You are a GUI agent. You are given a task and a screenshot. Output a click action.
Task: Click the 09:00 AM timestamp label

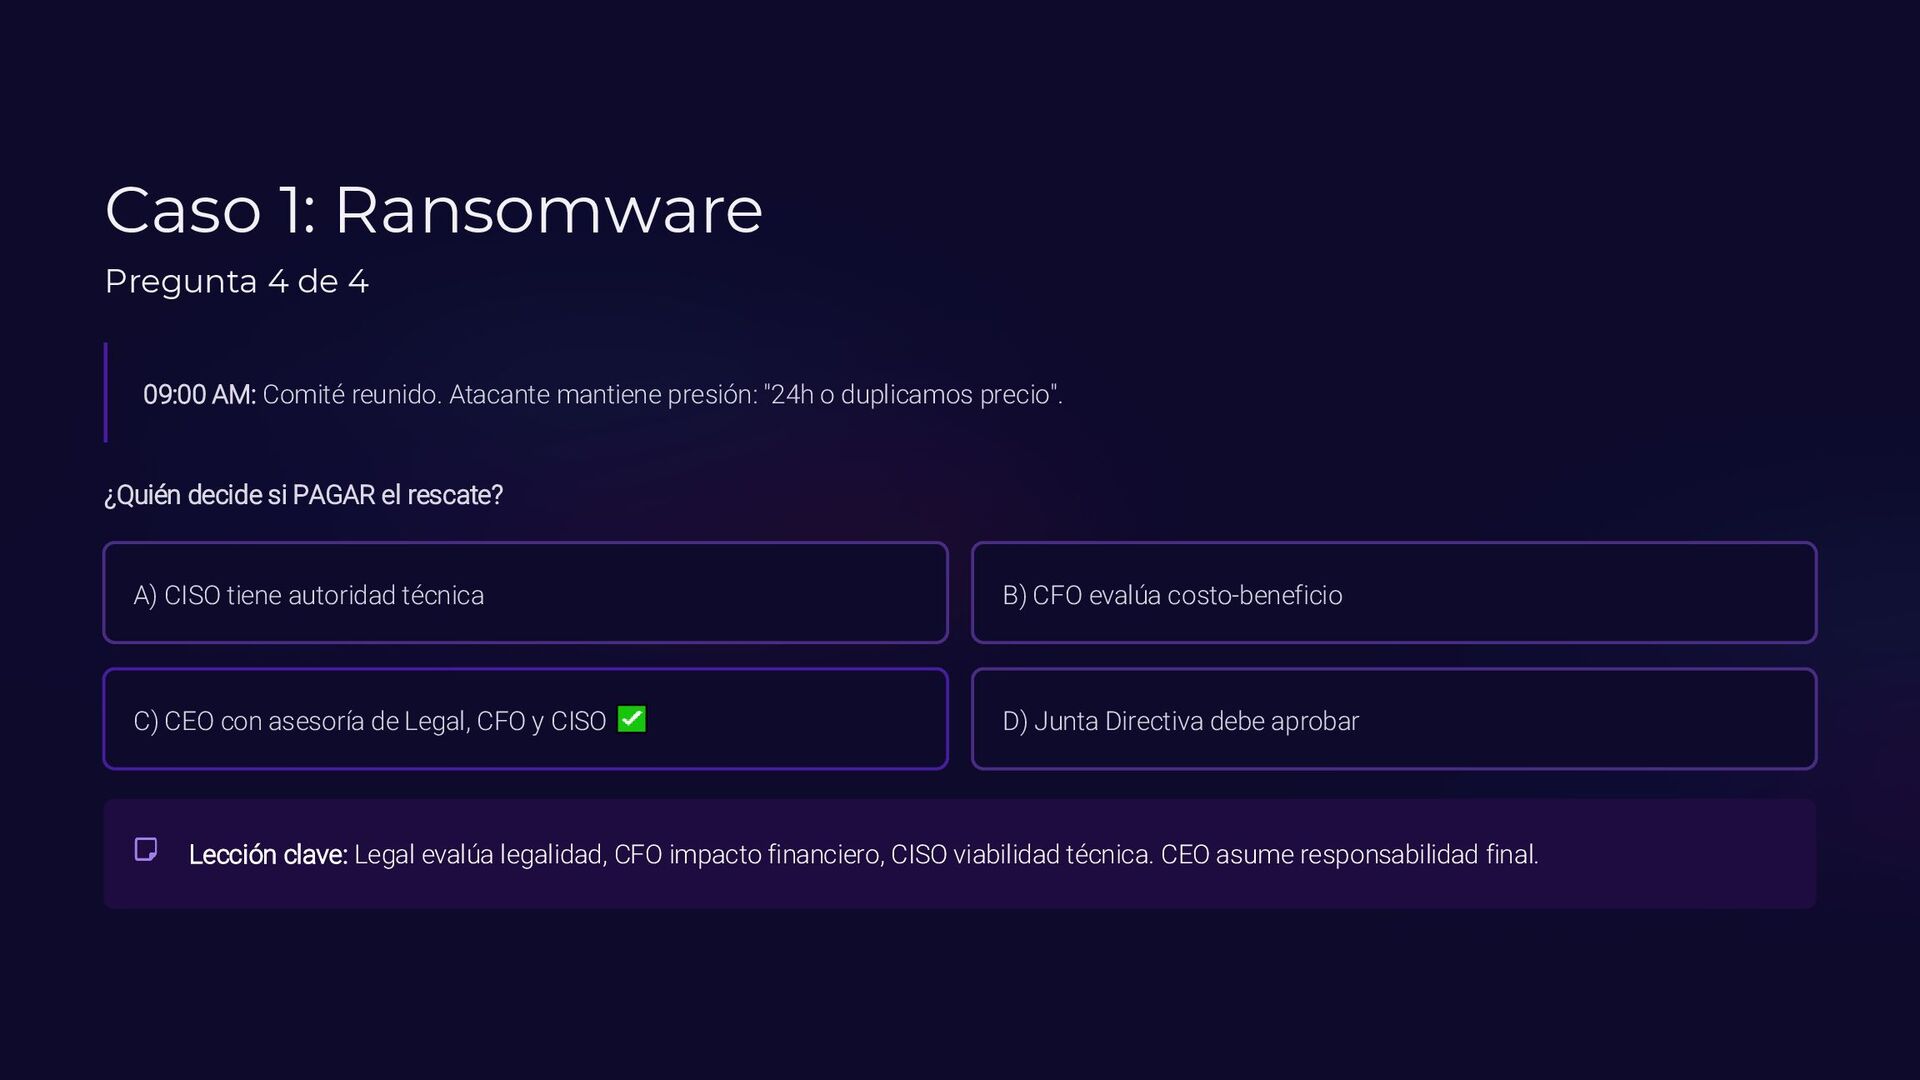199,395
